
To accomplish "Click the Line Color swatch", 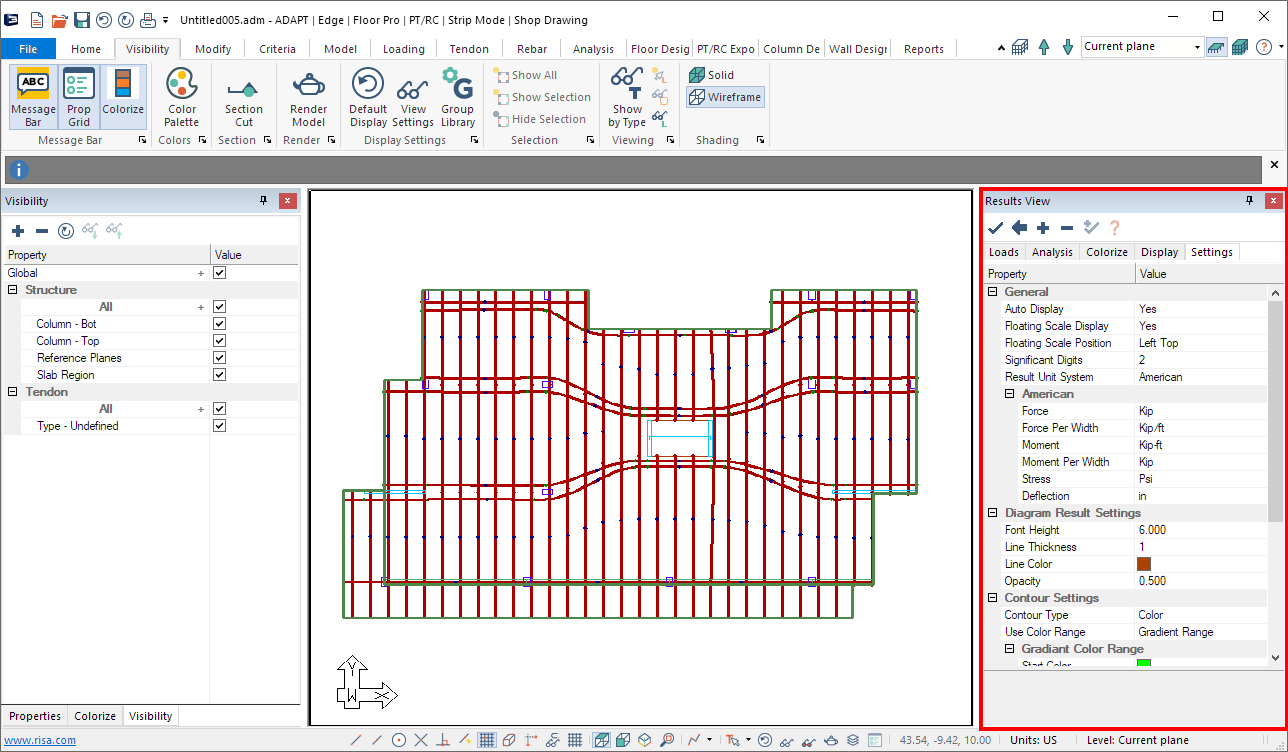I will click(1144, 564).
